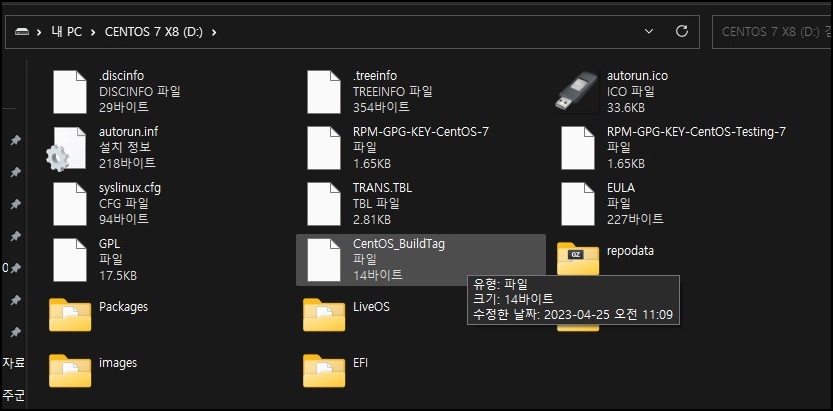Click the RPM-GPG-KEY-CentOS-Testing-7 file name
833x411 pixels.
click(696, 132)
